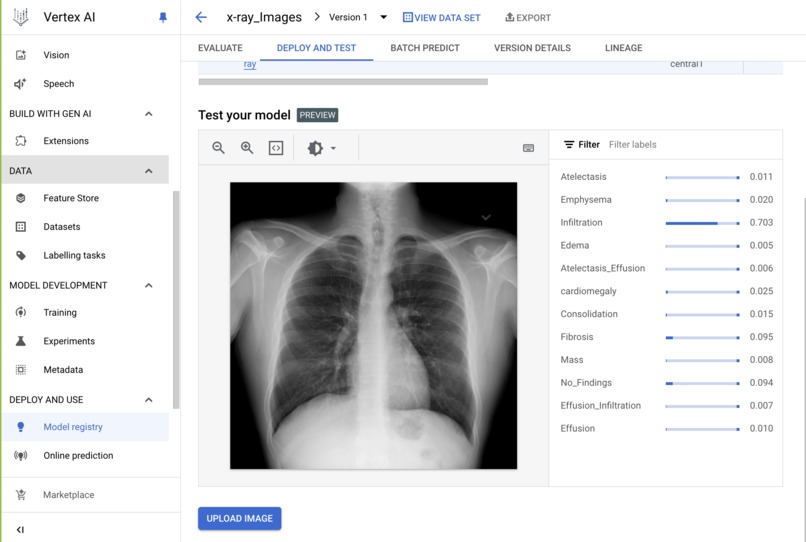
Task: Click the Upload Image button
Action: click(x=240, y=518)
